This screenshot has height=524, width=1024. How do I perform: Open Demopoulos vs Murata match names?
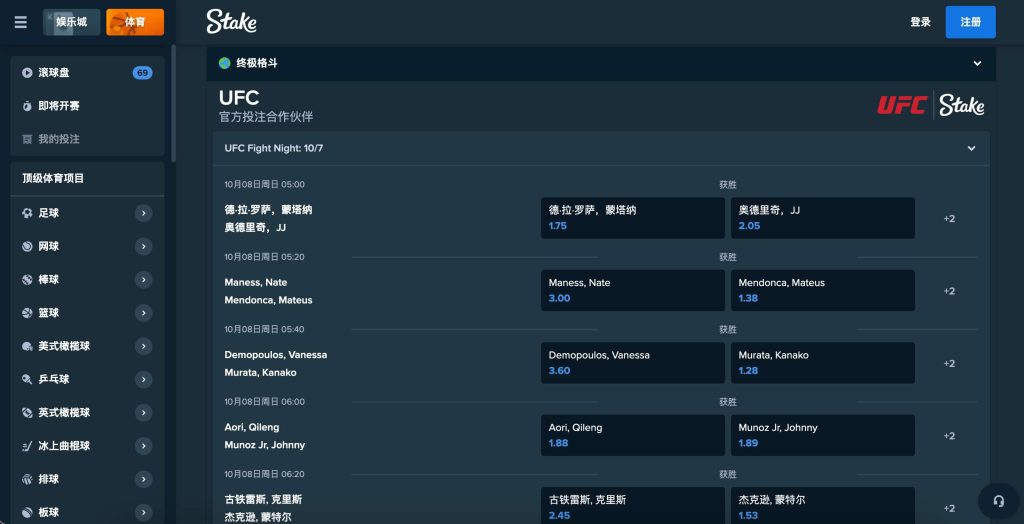pyautogui.click(x=276, y=364)
